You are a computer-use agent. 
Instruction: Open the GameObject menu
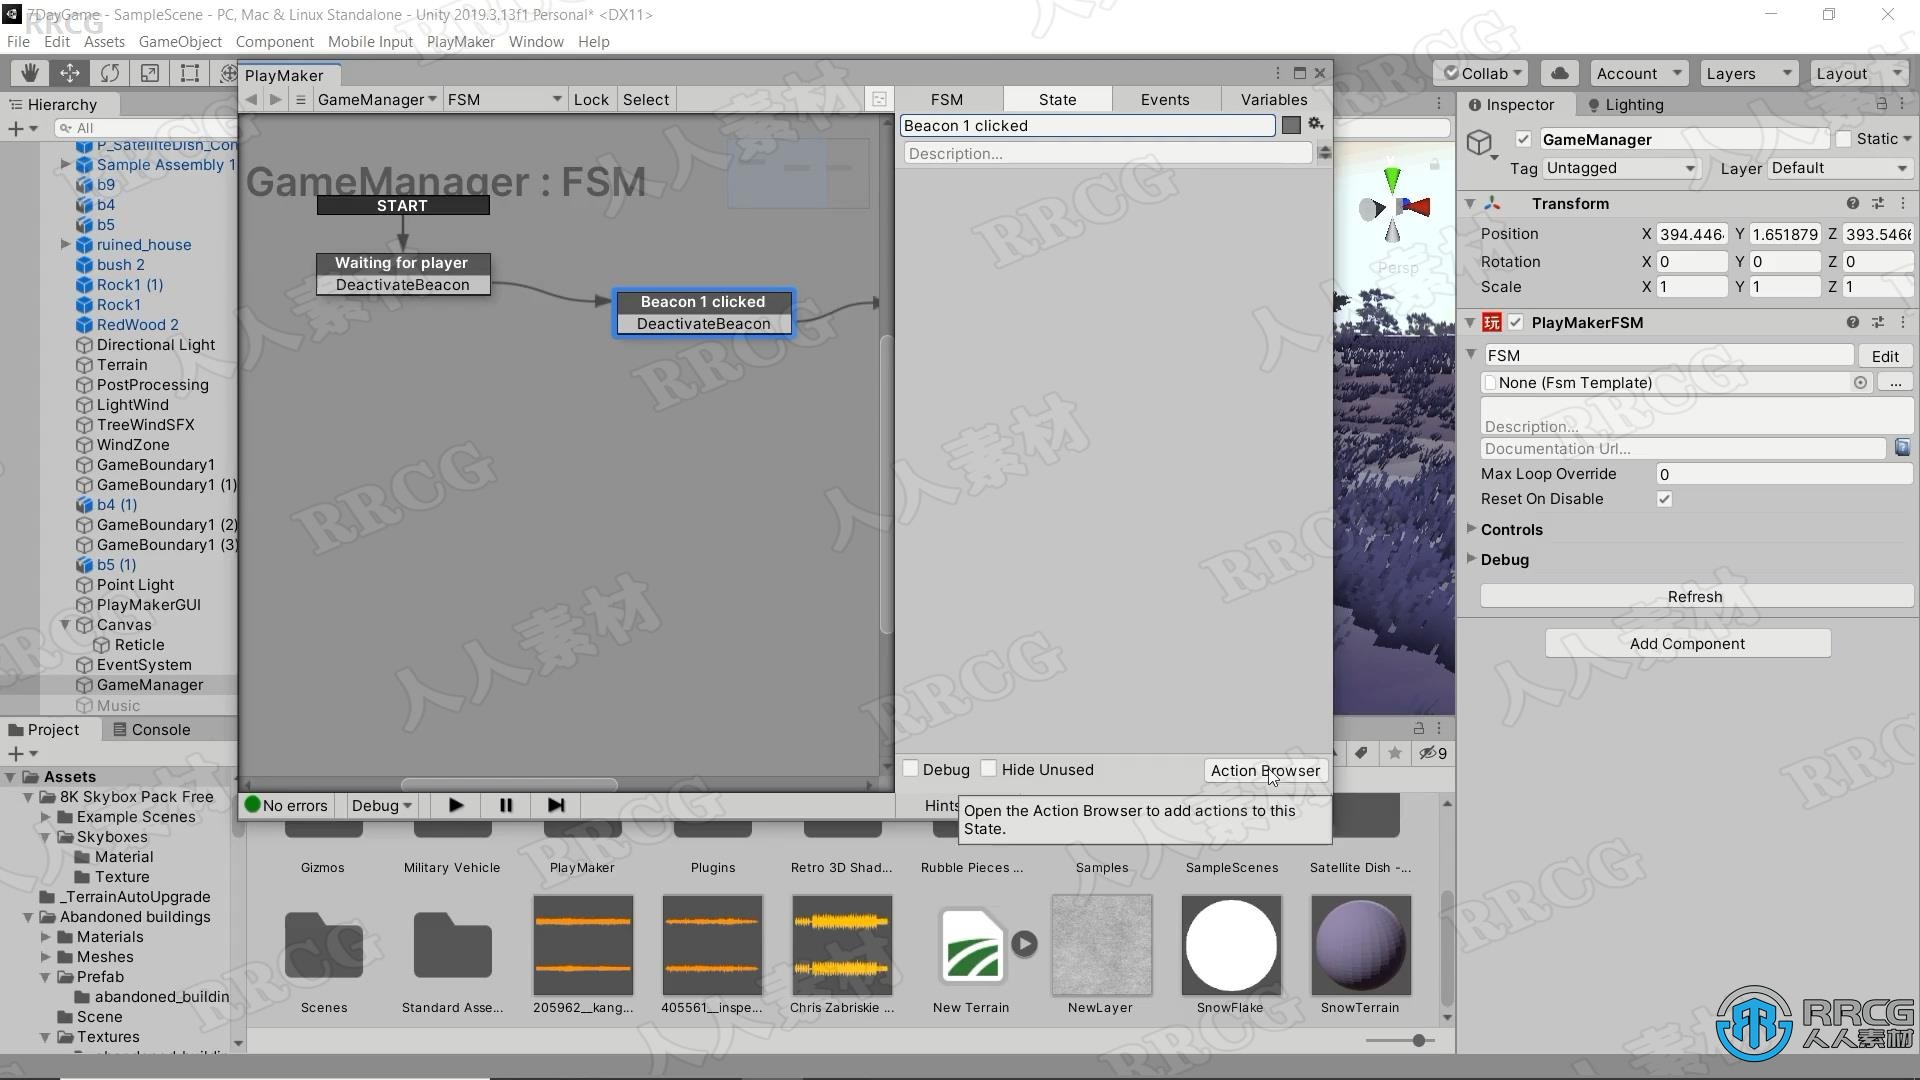180,41
